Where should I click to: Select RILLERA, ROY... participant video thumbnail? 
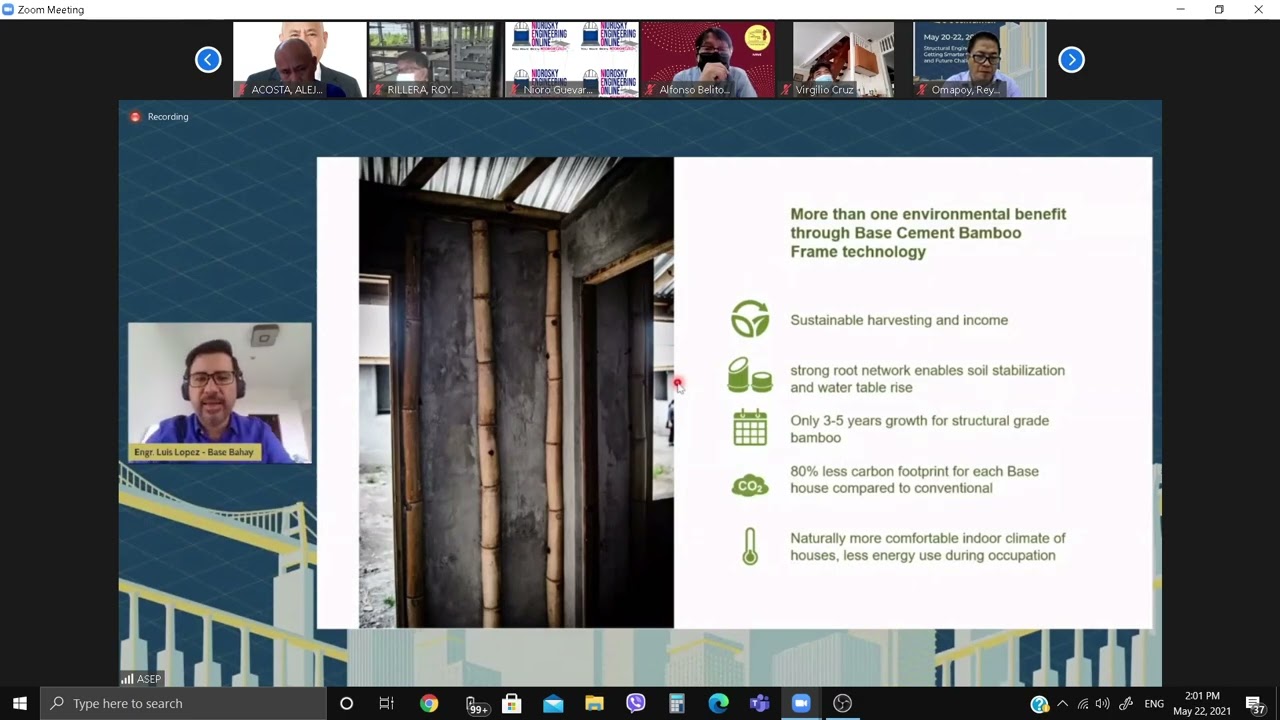click(x=435, y=60)
